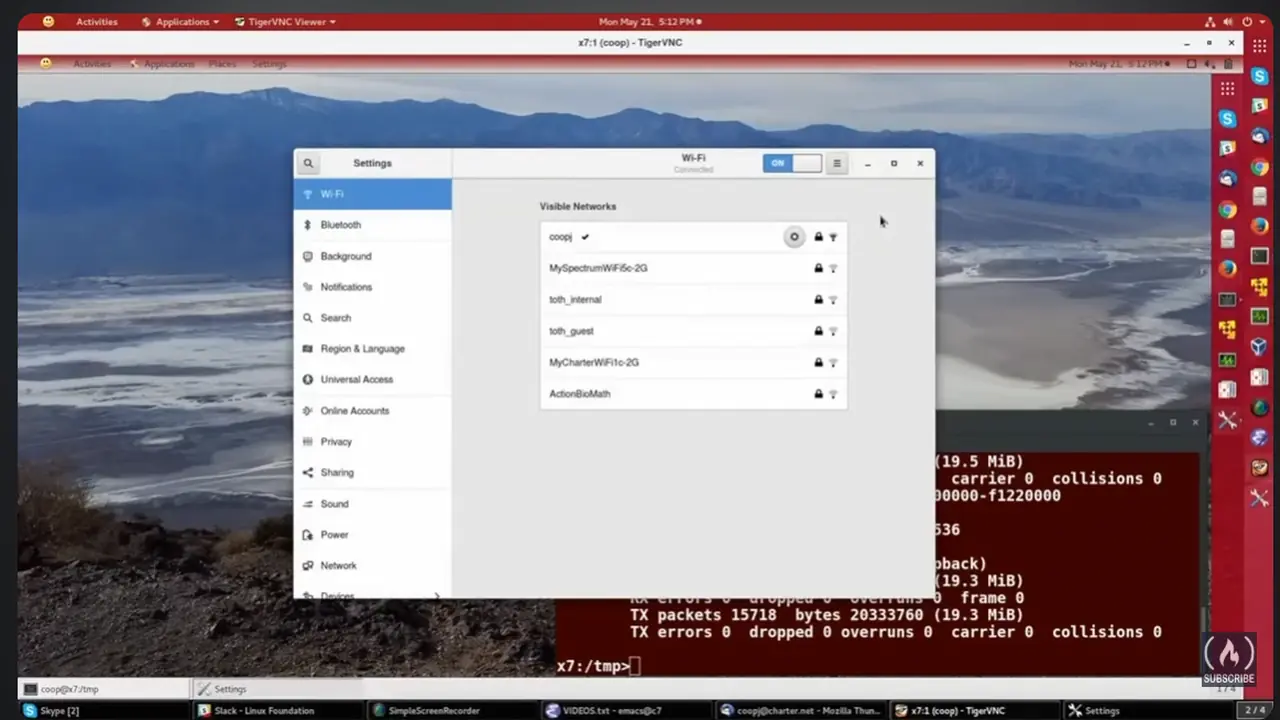Click the lock icon on toth_guest row
1280x720 pixels.
point(818,331)
